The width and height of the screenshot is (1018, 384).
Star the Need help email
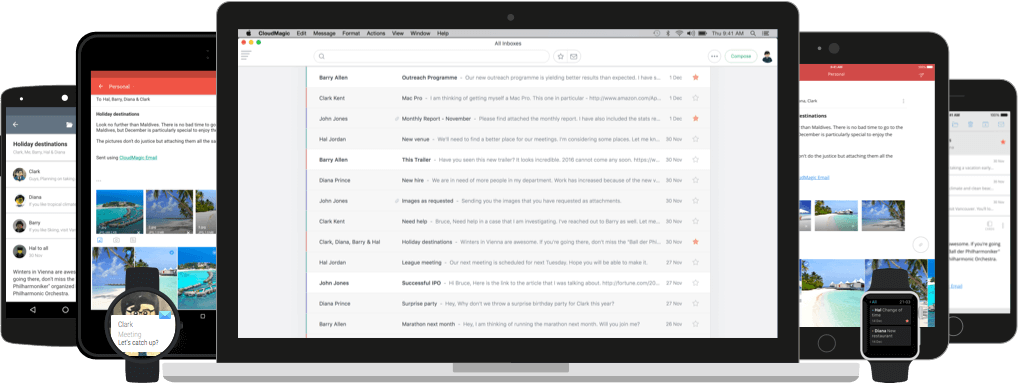[x=695, y=222]
